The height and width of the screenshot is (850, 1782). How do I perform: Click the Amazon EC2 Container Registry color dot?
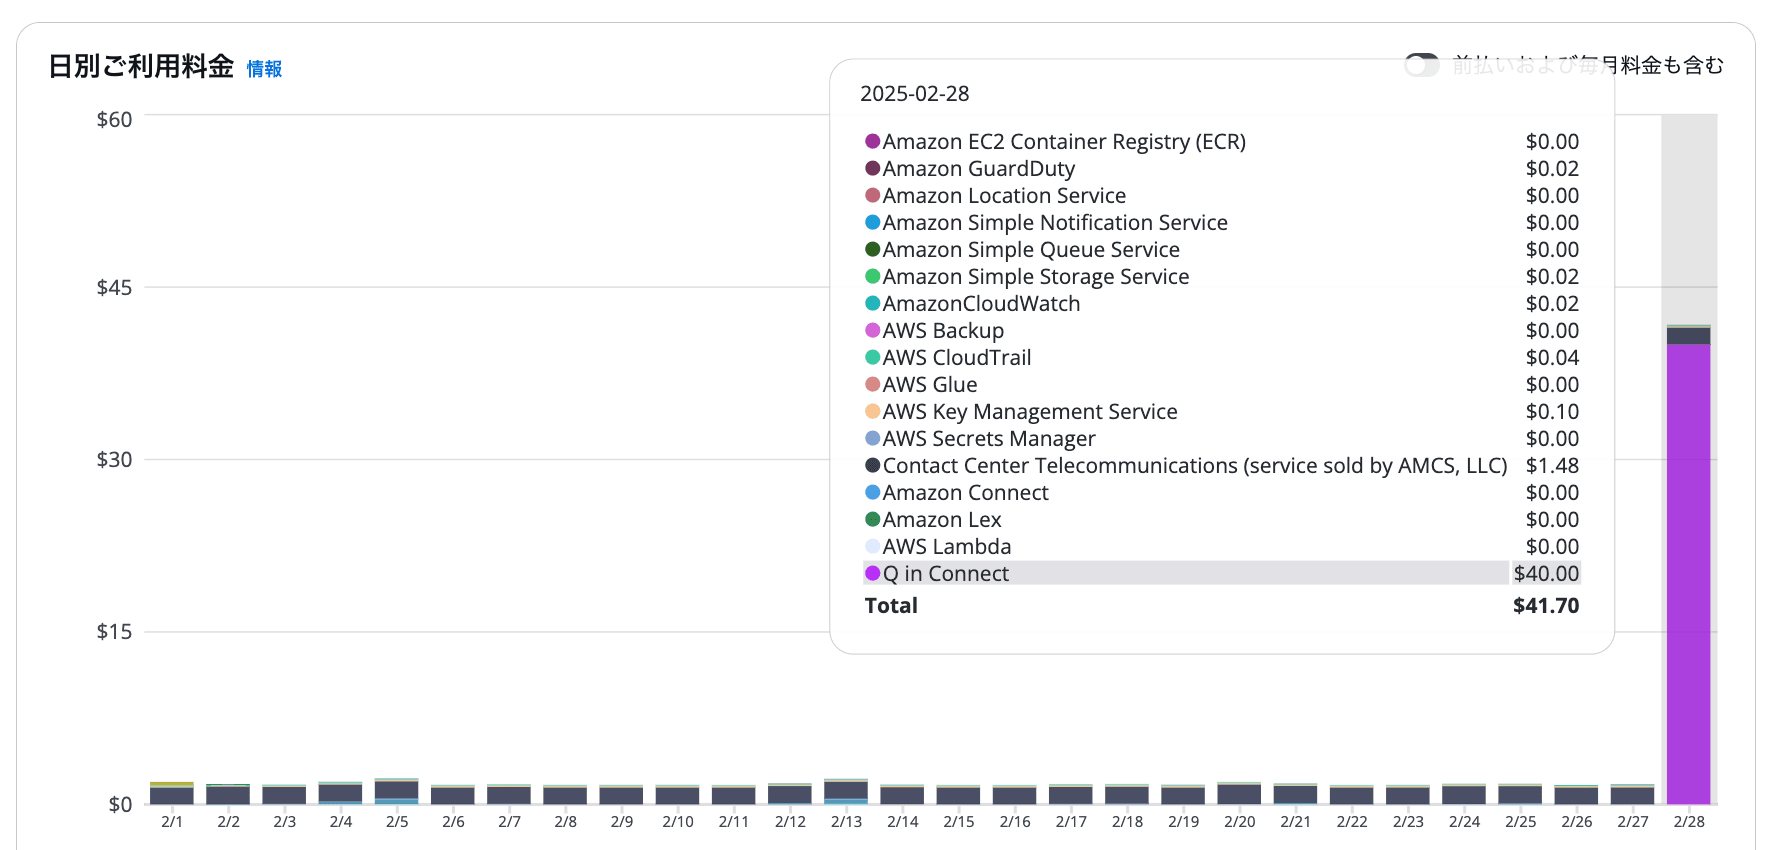872,141
